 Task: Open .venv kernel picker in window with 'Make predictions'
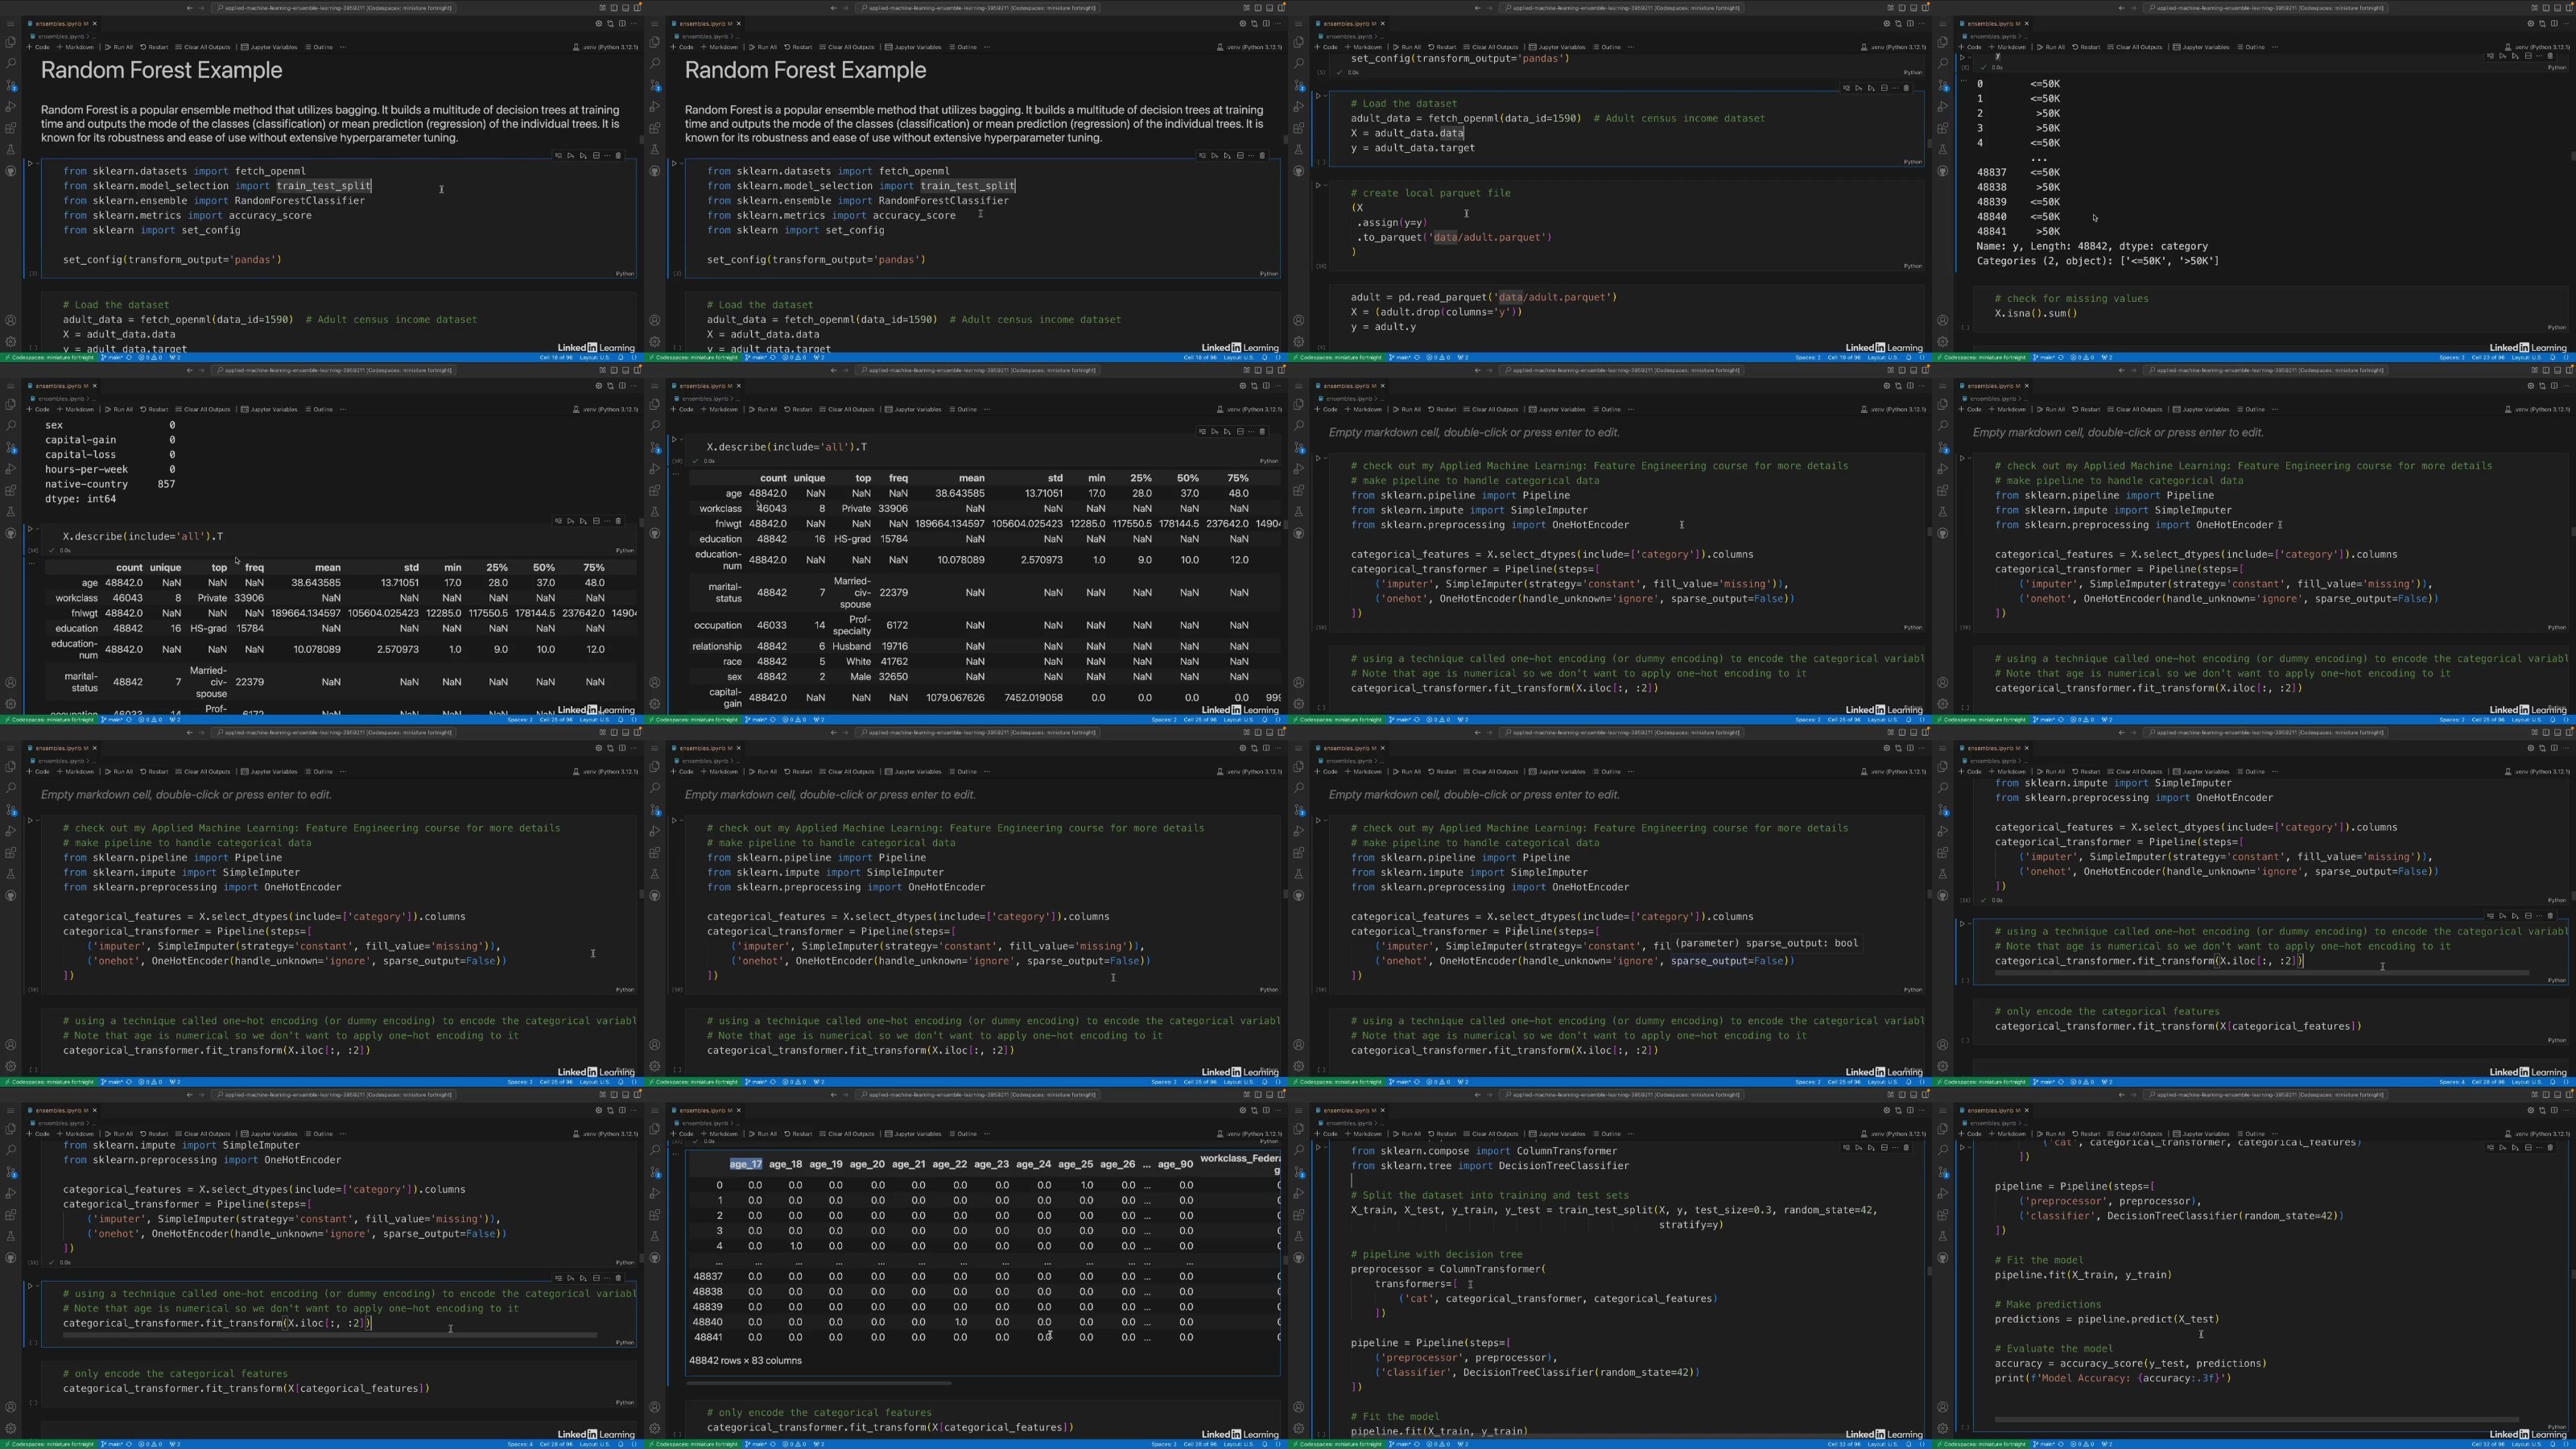pos(2540,1134)
